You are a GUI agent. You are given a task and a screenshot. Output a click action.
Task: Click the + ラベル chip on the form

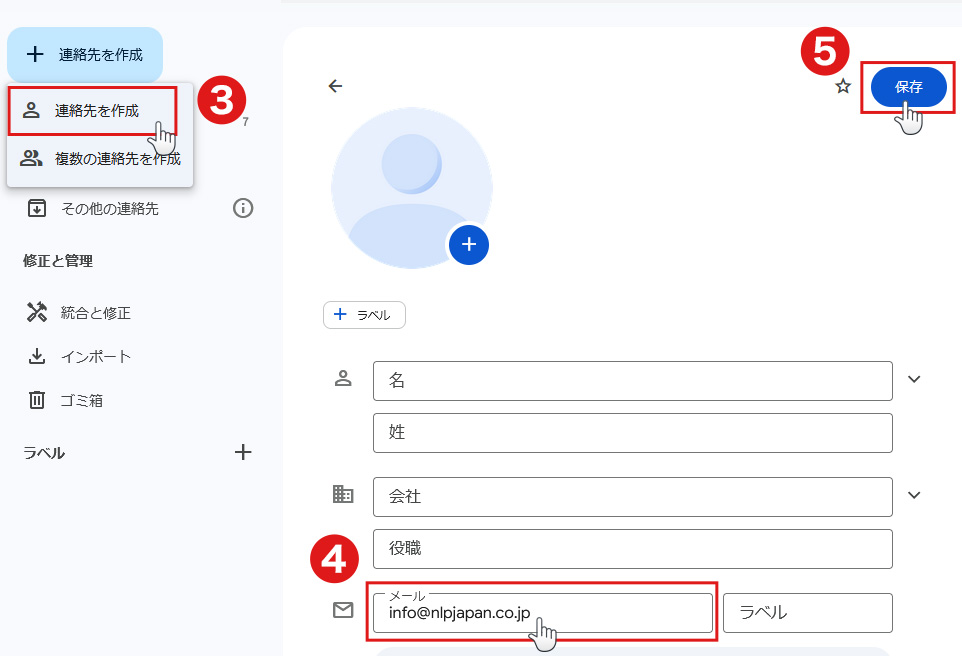(364, 314)
